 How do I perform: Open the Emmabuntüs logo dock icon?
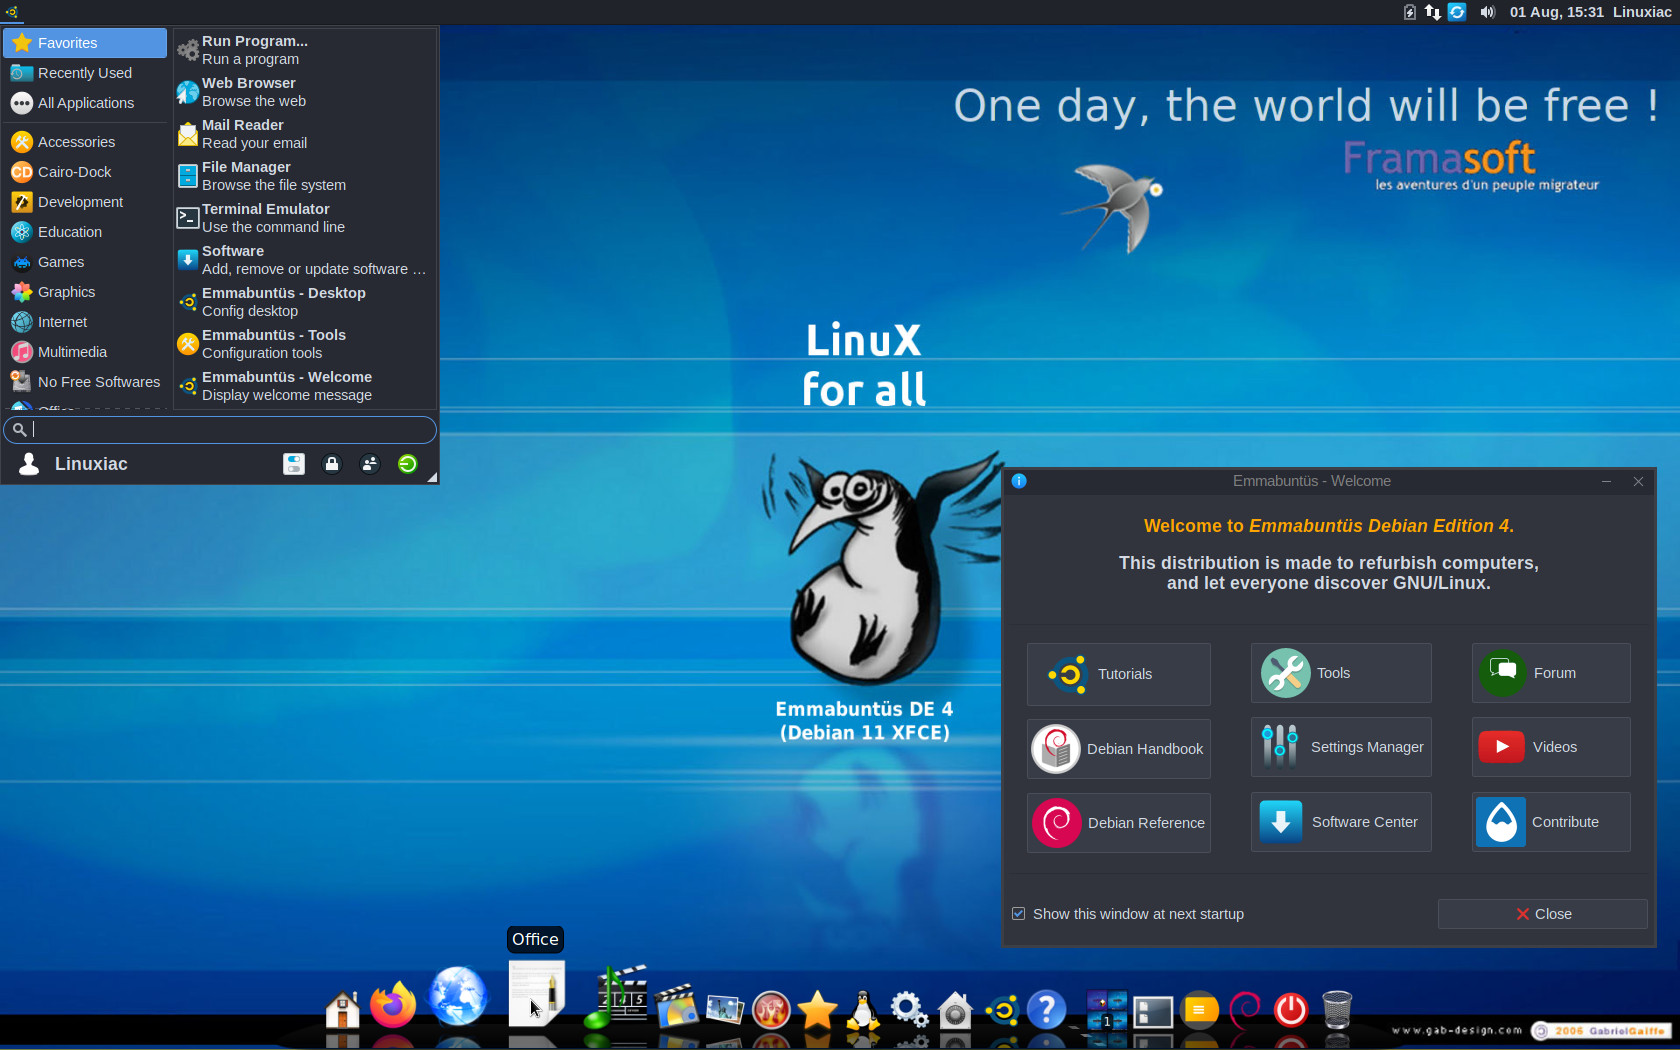pyautogui.click(x=1001, y=1010)
